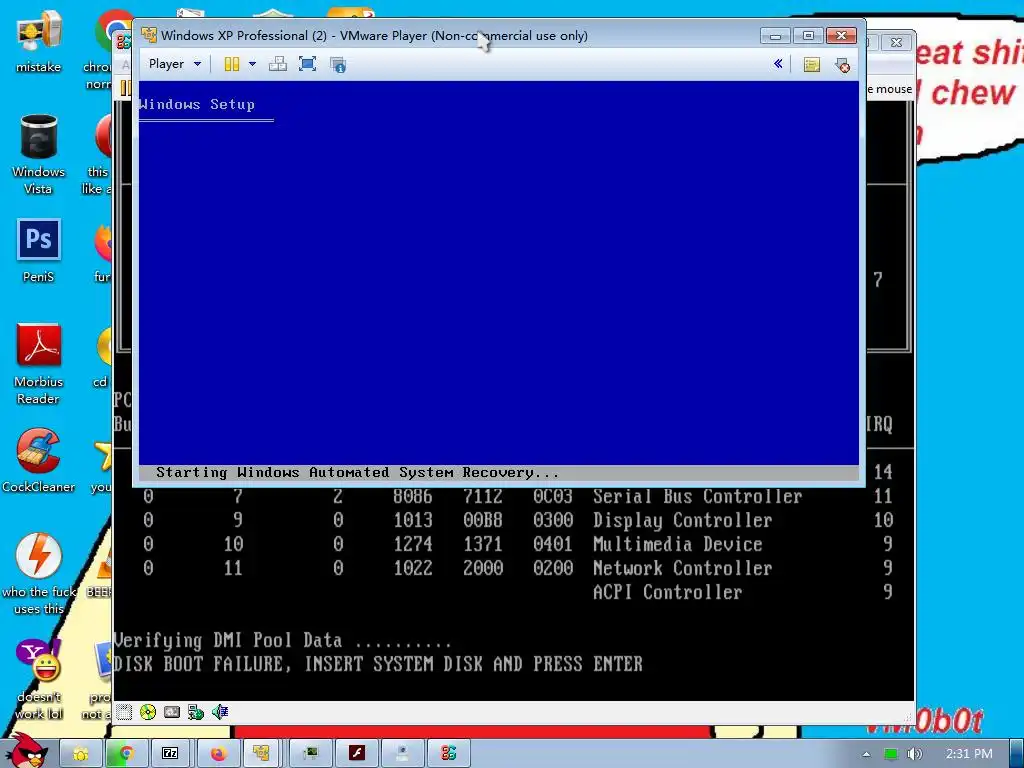
Task: Maximize the Windows XP Professional VMware window
Action: click(808, 36)
